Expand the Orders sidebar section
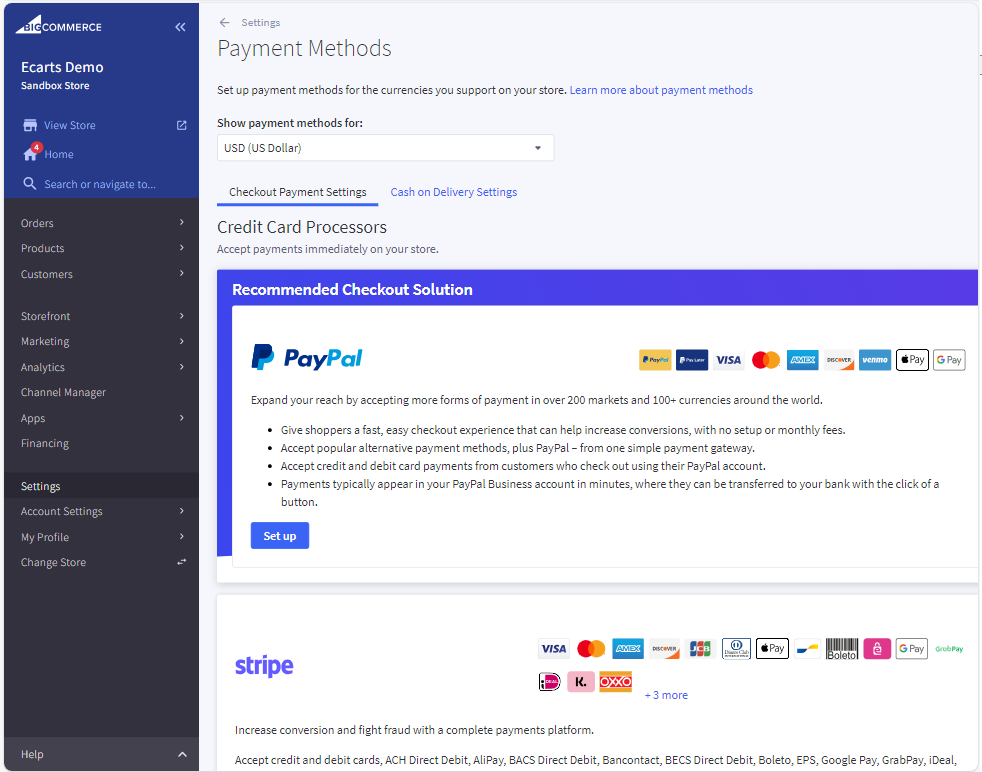This screenshot has height=772, width=982. click(101, 222)
